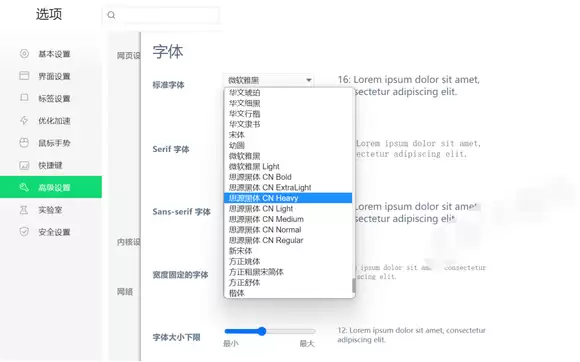This screenshot has width=580, height=362.
Task: Click the 安全设置 shield icon
Action: (x=24, y=232)
